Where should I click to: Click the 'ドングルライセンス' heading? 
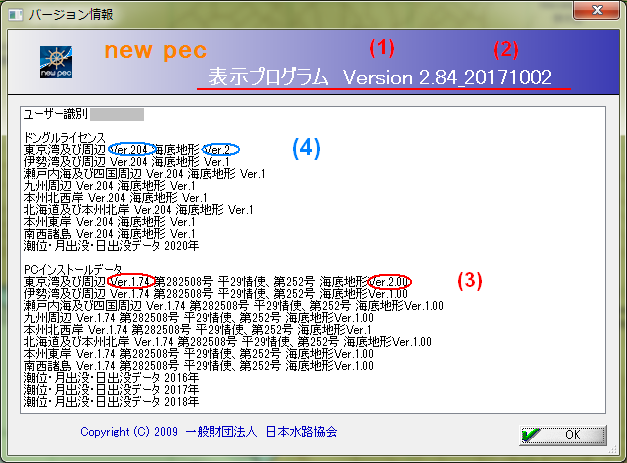(65, 138)
